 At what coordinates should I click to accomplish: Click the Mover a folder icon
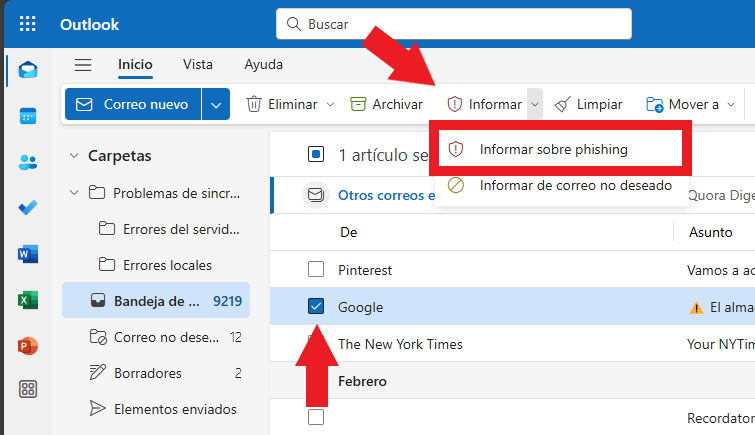655,104
